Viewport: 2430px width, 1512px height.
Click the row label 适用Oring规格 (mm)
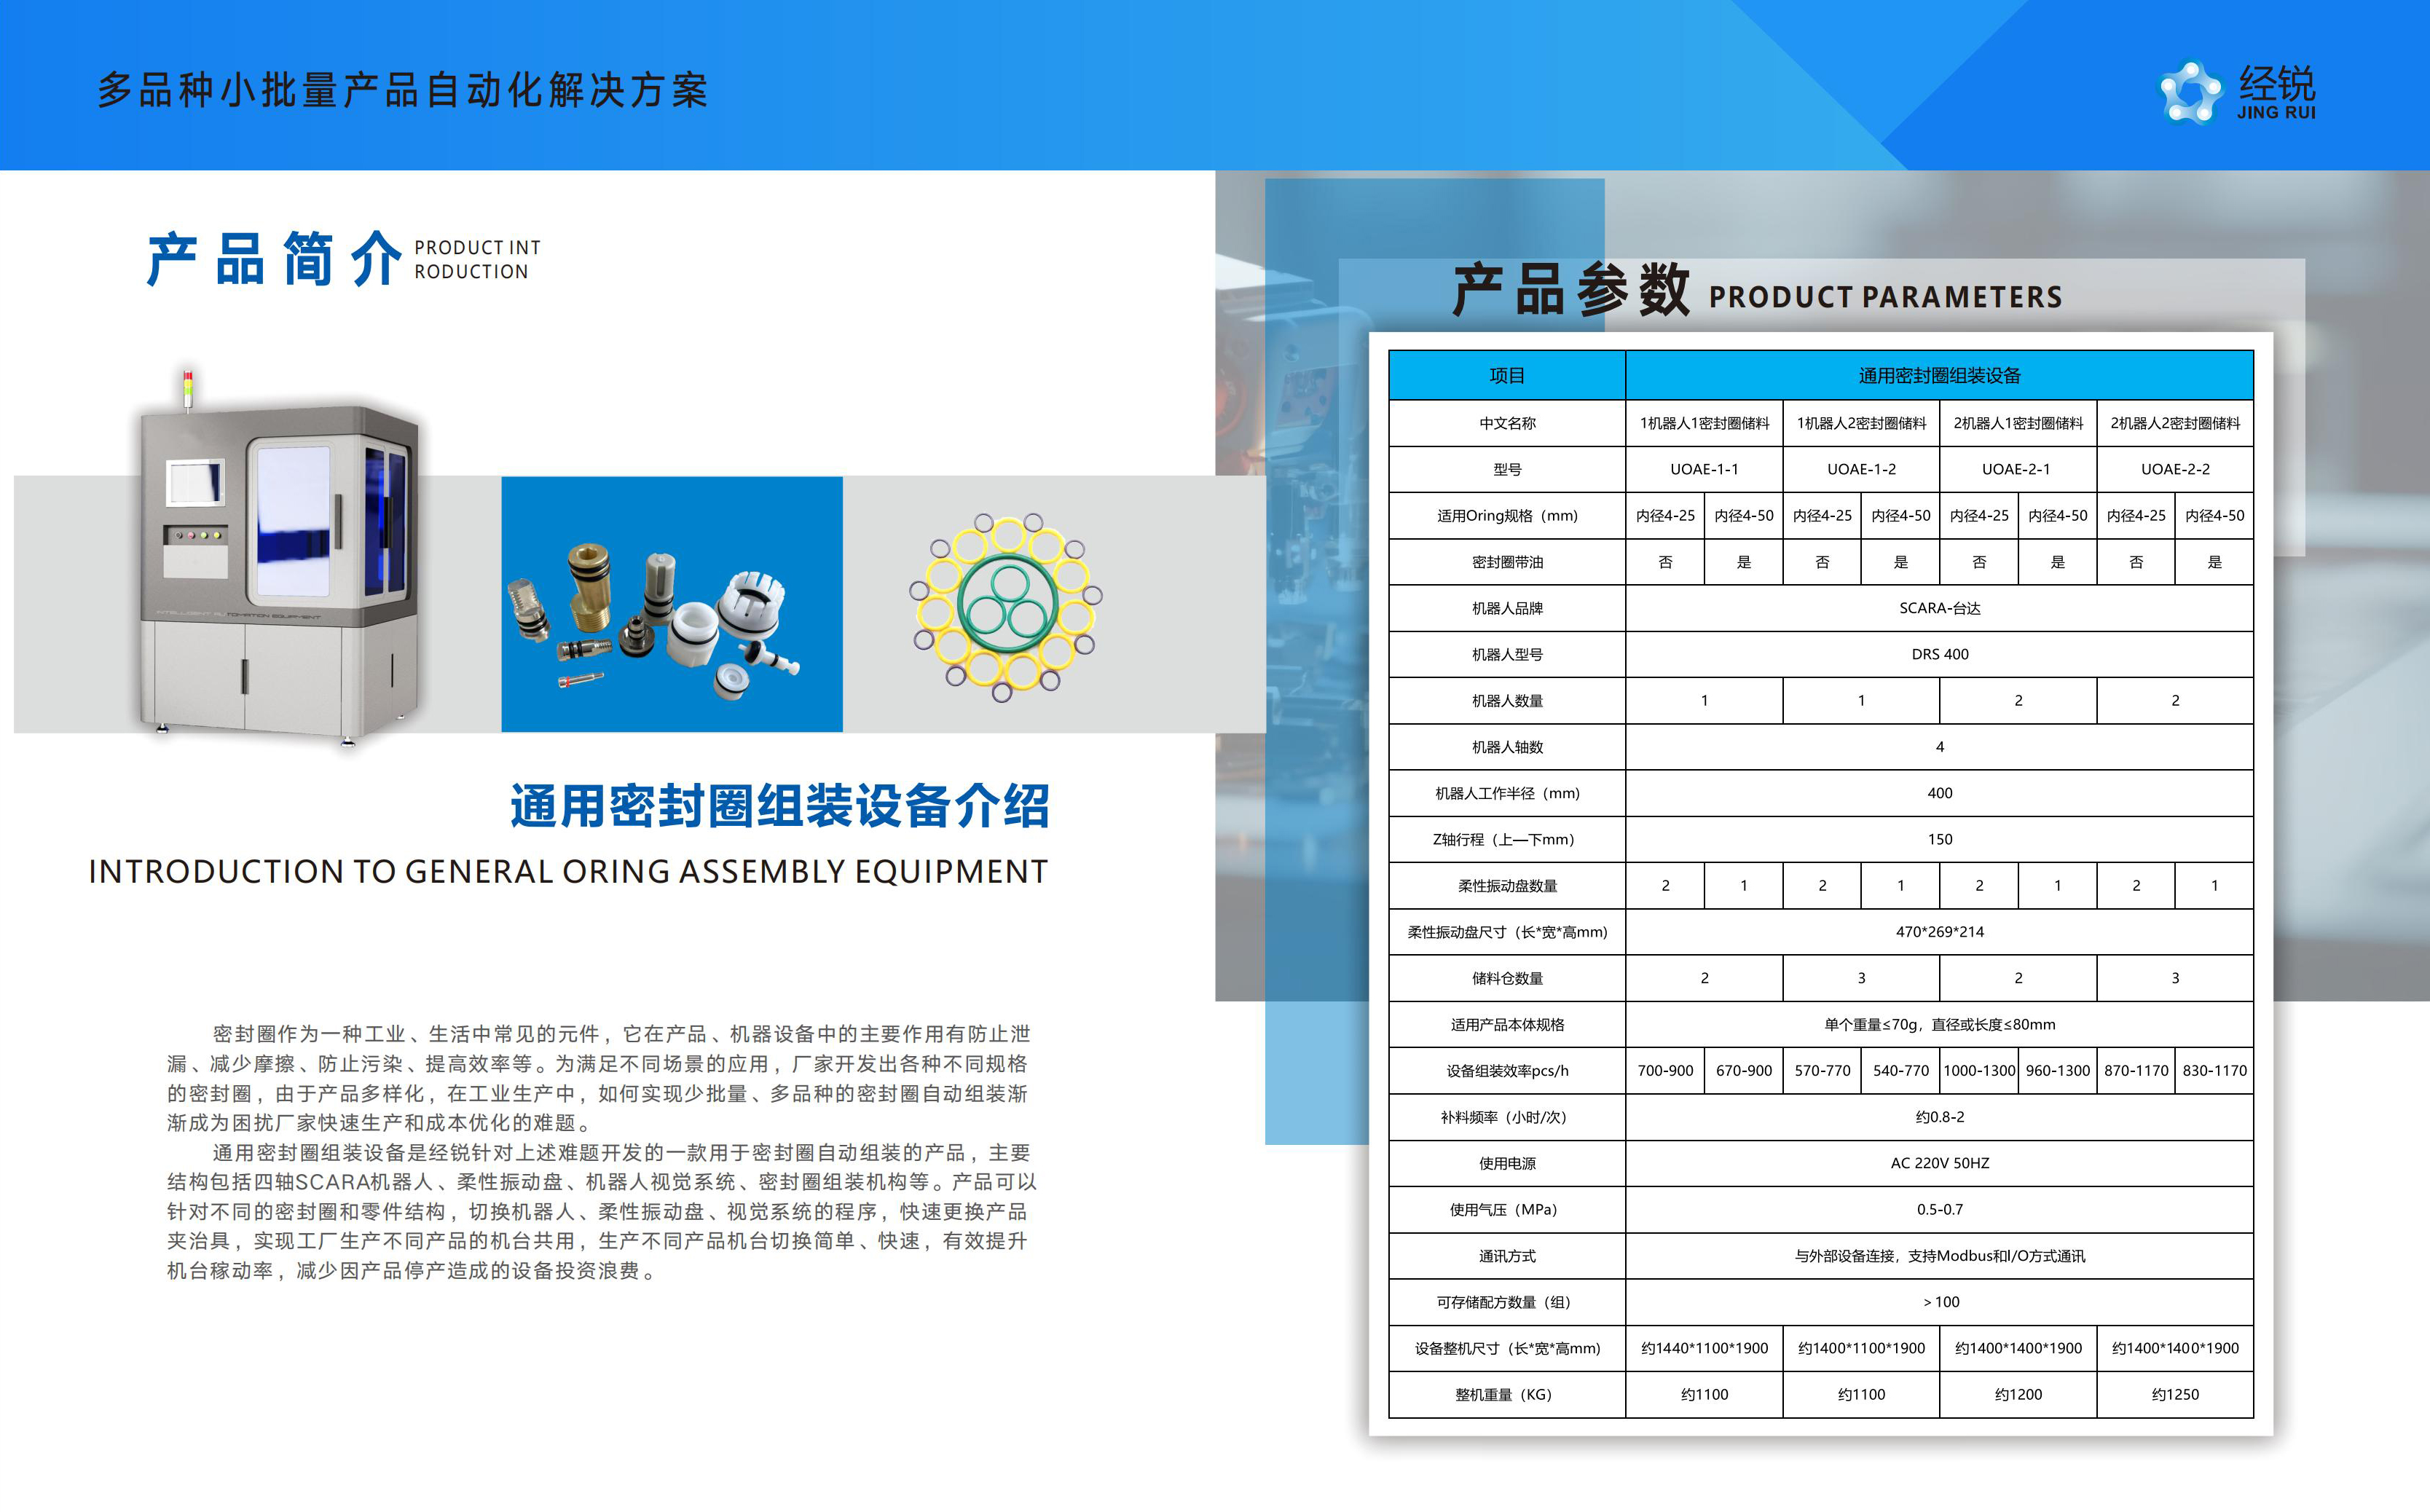click(x=1507, y=516)
